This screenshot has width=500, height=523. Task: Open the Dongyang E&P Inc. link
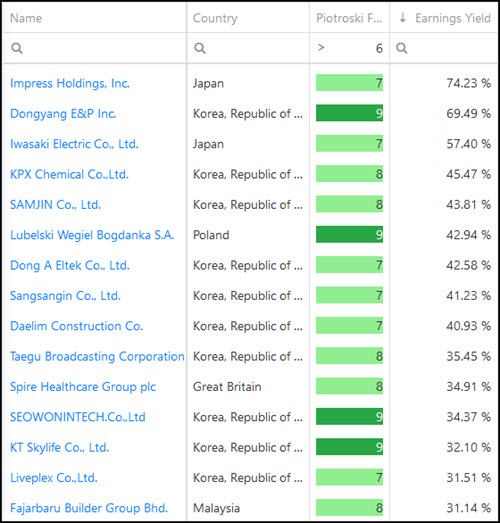pyautogui.click(x=63, y=114)
